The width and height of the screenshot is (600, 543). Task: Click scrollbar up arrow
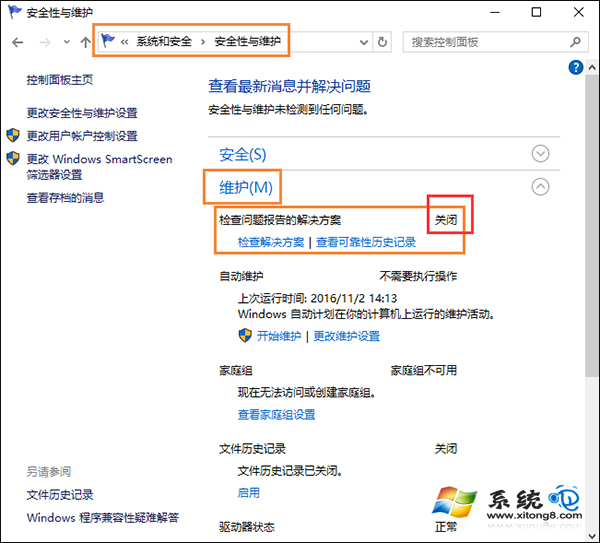[592, 68]
